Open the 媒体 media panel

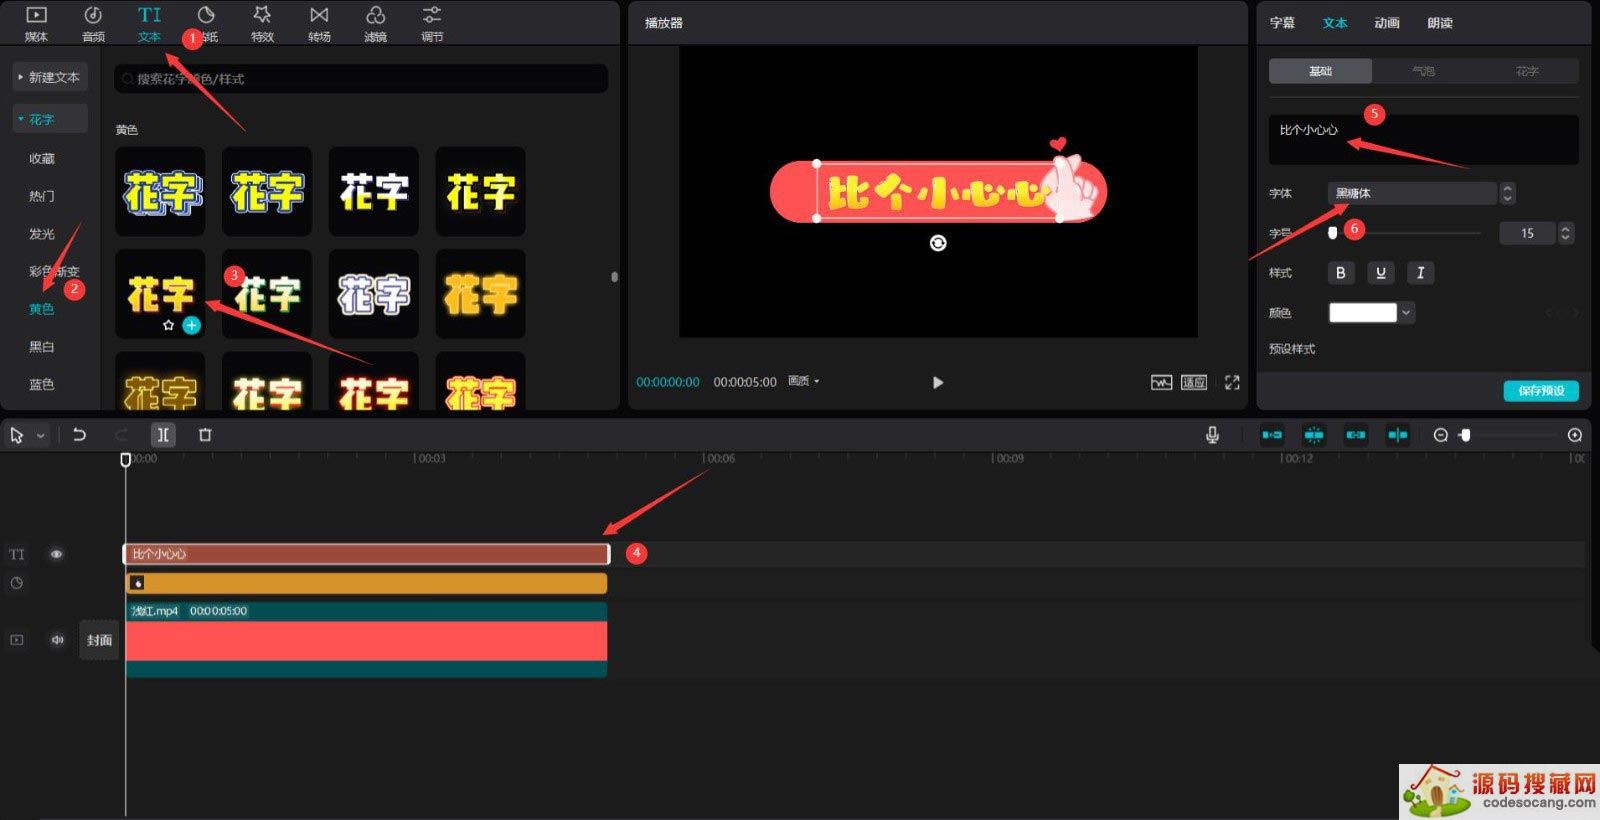pyautogui.click(x=36, y=23)
